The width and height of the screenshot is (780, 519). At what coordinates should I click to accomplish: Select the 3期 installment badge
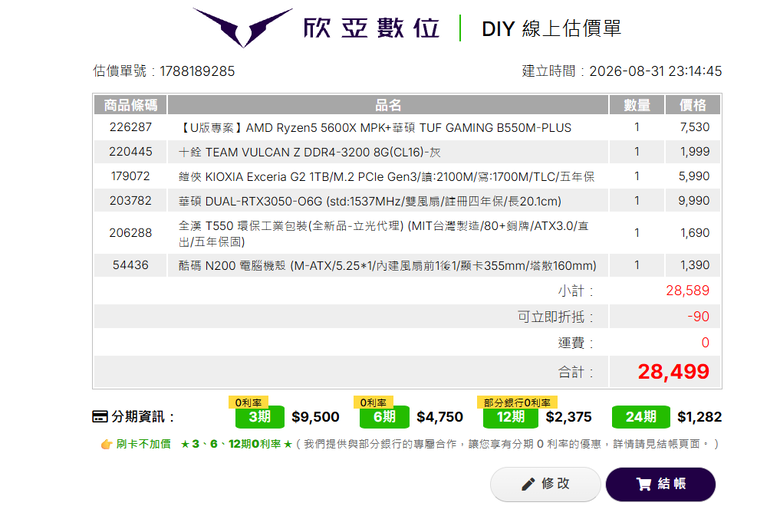tap(260, 417)
